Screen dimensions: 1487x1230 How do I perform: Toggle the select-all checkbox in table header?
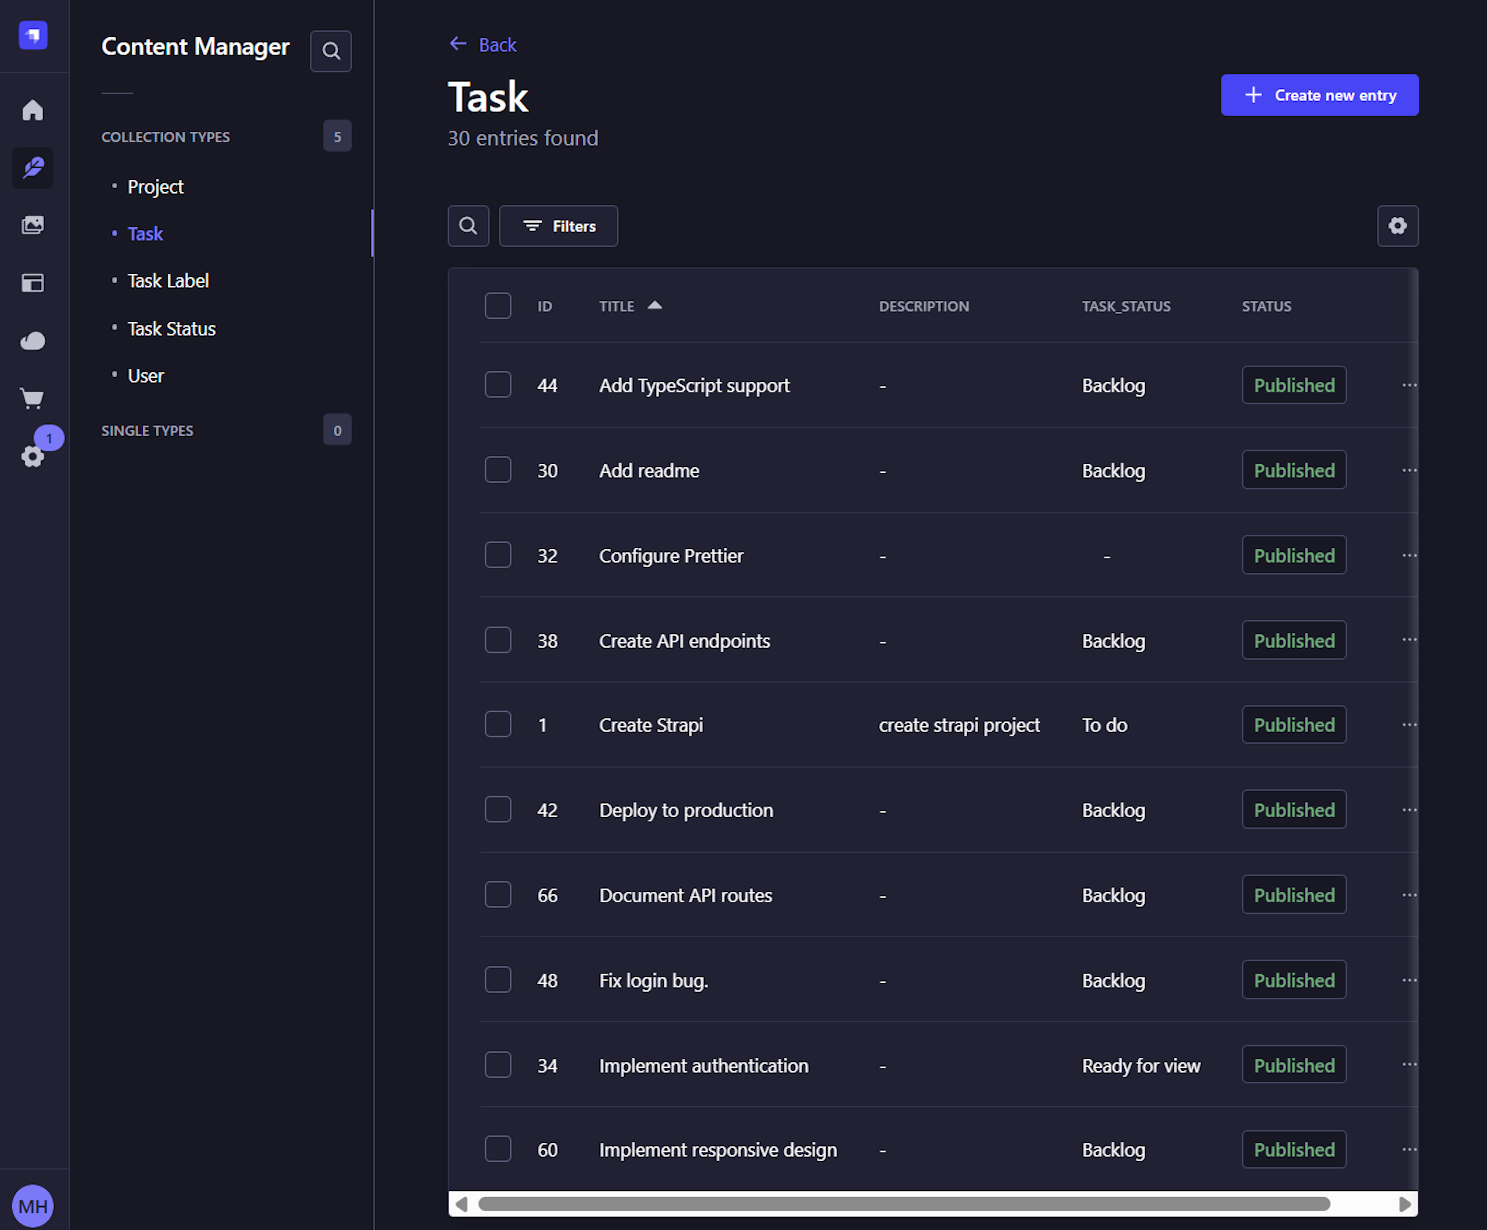[498, 306]
